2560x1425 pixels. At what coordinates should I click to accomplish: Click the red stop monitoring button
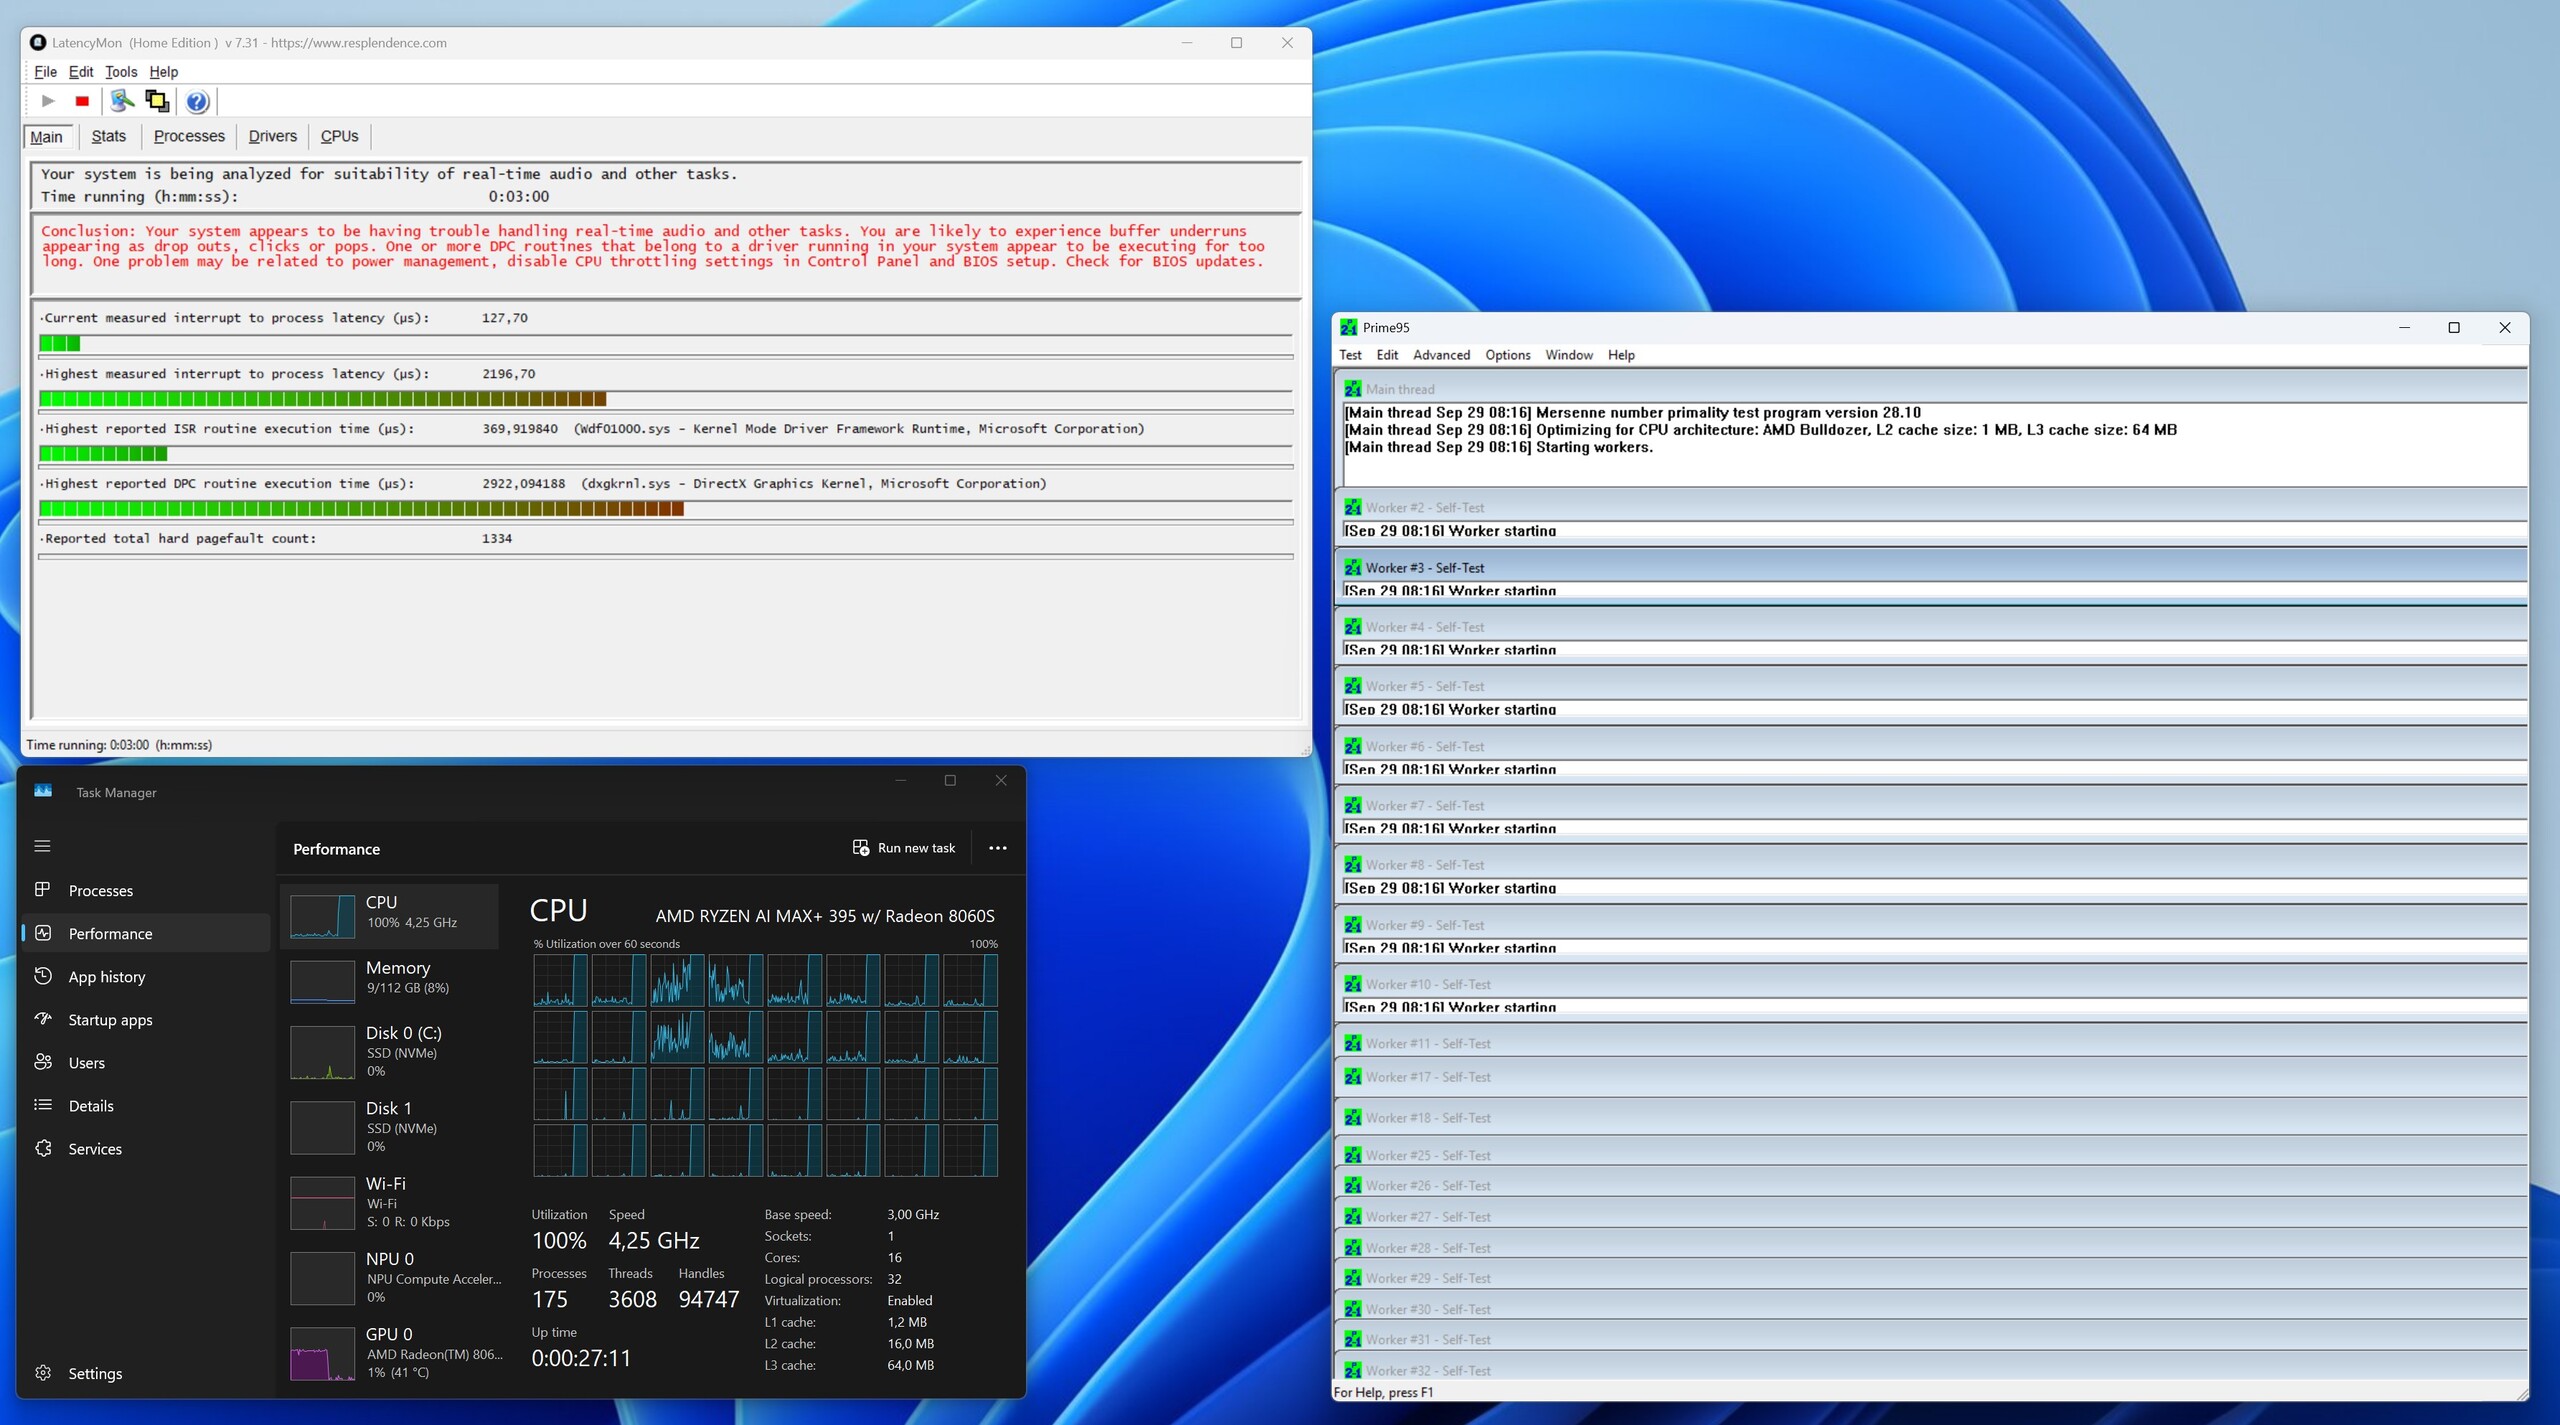click(82, 101)
